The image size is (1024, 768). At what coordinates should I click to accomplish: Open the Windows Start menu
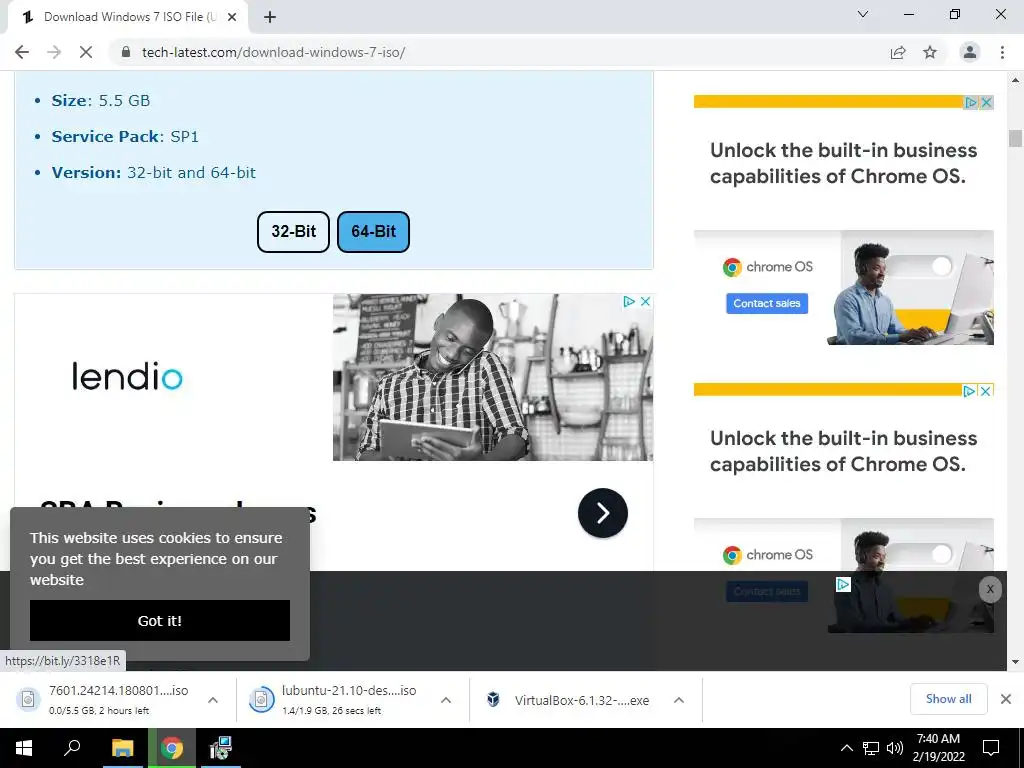[x=24, y=748]
